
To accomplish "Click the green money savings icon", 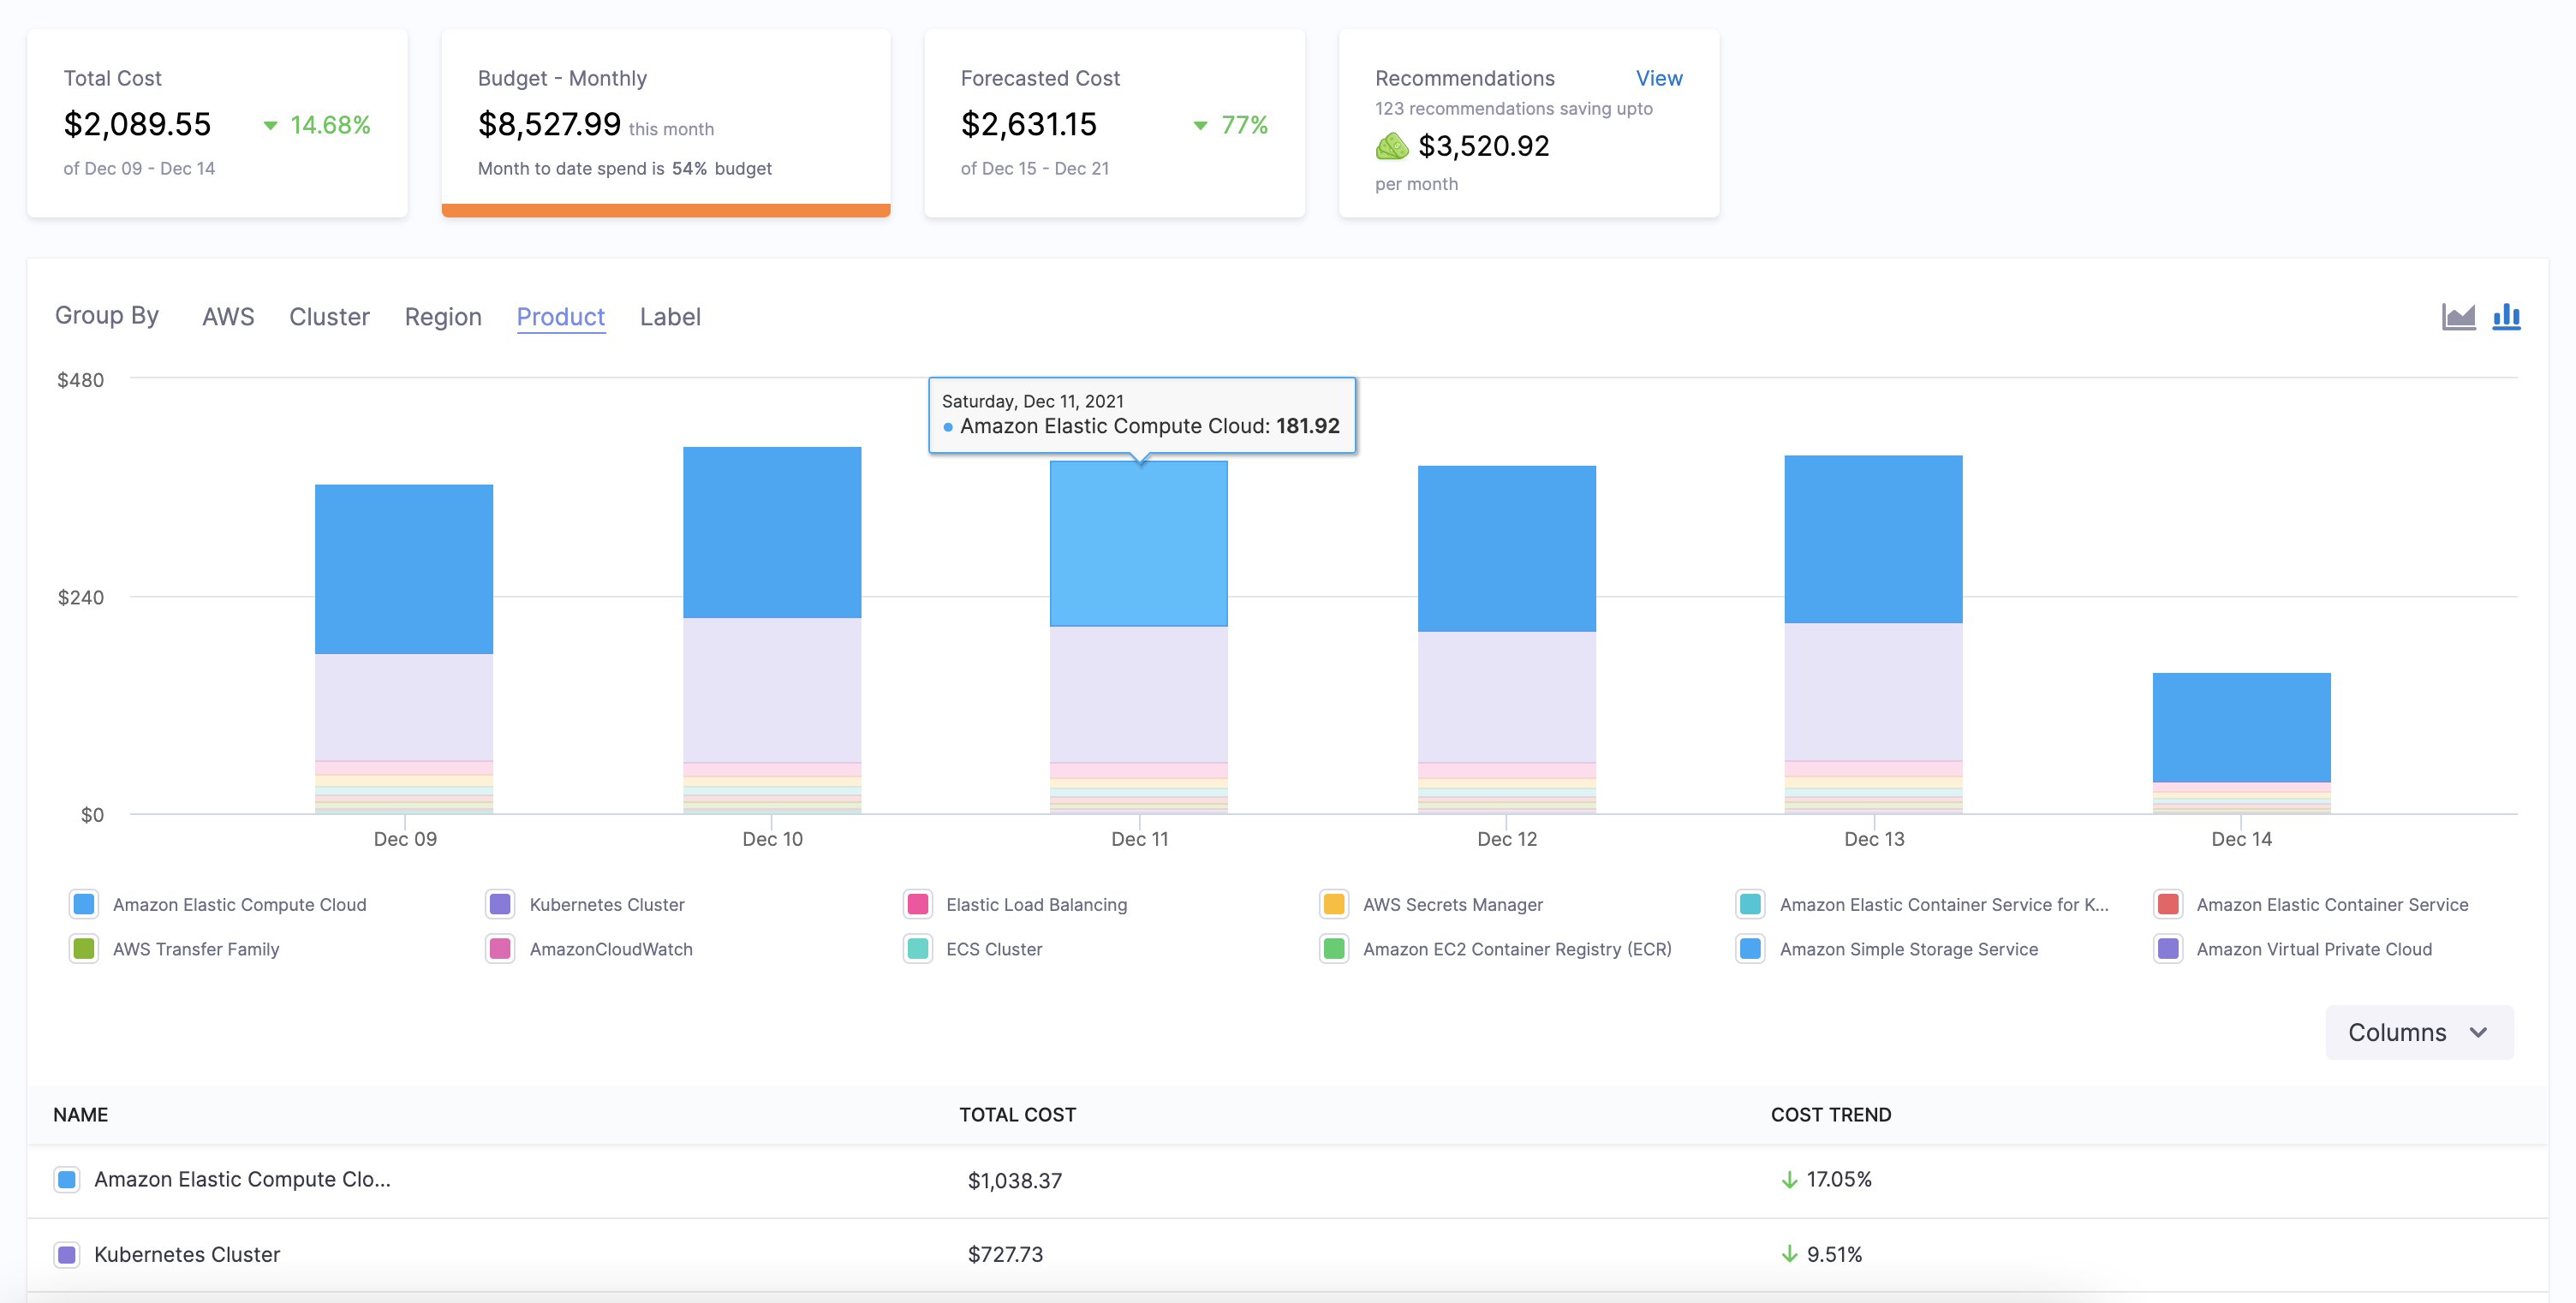I will click(x=1391, y=147).
